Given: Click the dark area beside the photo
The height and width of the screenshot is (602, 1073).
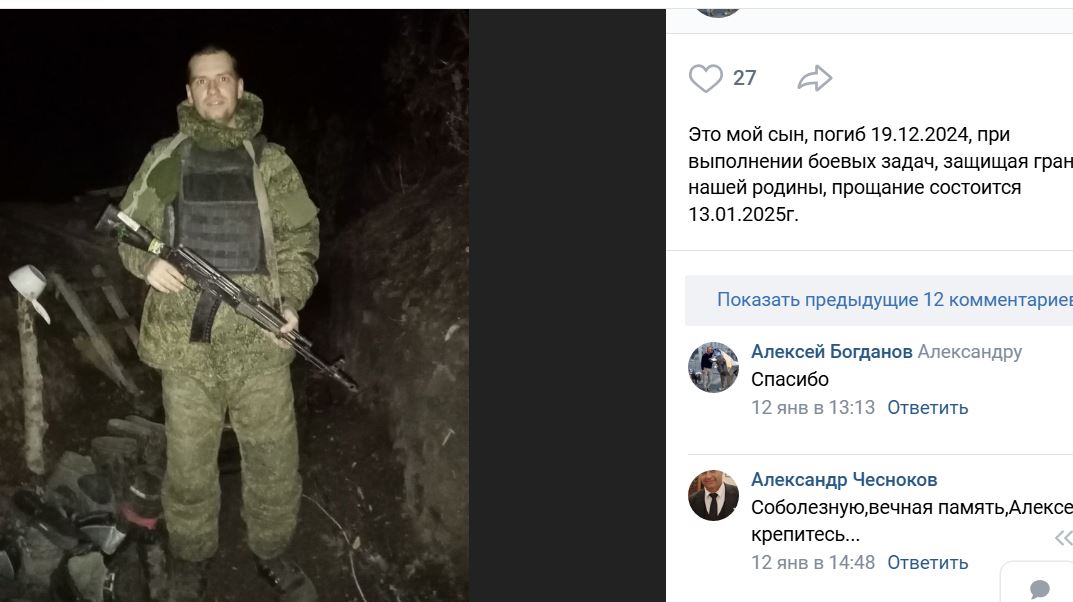Looking at the screenshot, I should [x=567, y=305].
